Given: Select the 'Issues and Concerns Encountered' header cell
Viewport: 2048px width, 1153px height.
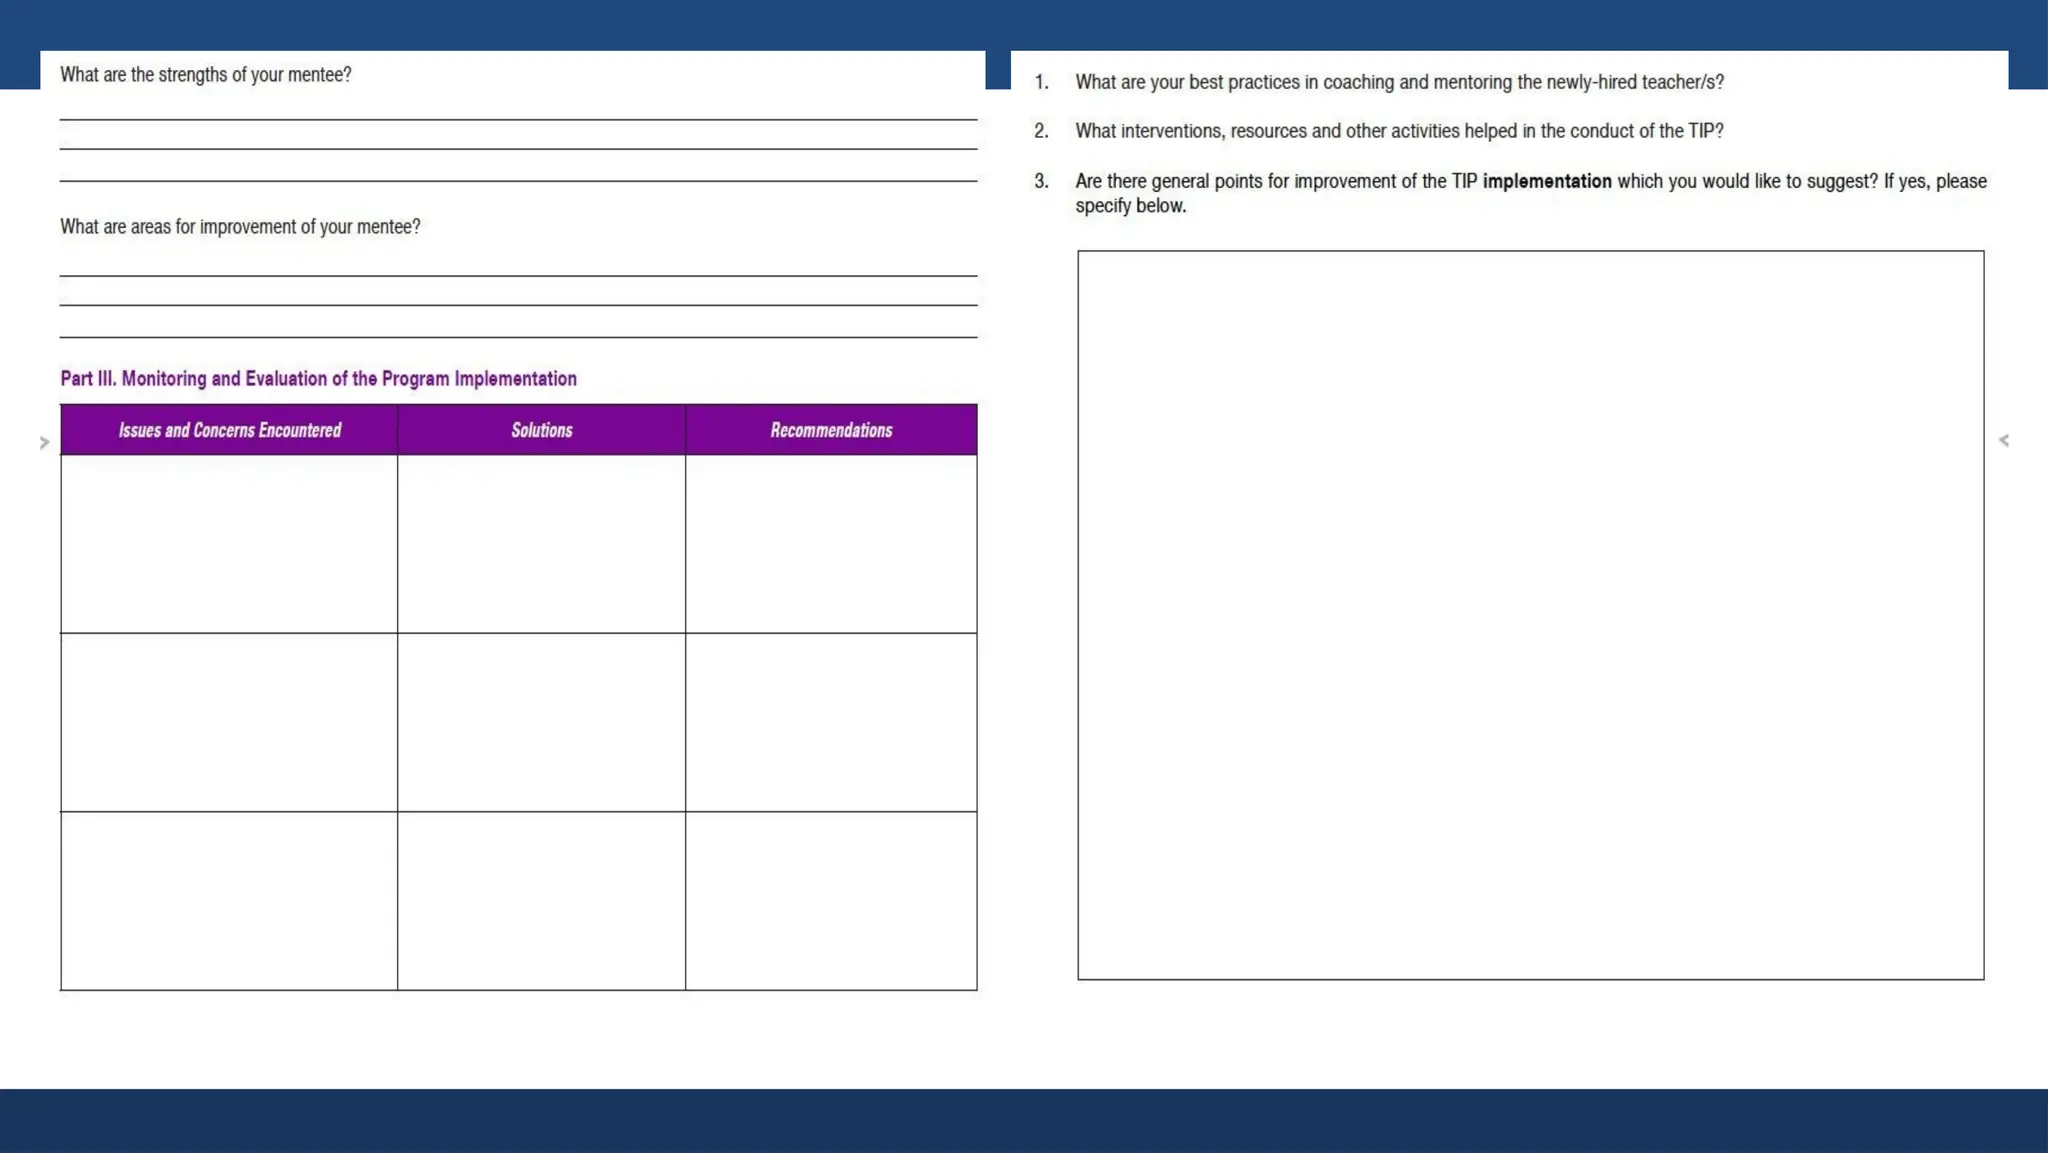Looking at the screenshot, I should click(229, 430).
